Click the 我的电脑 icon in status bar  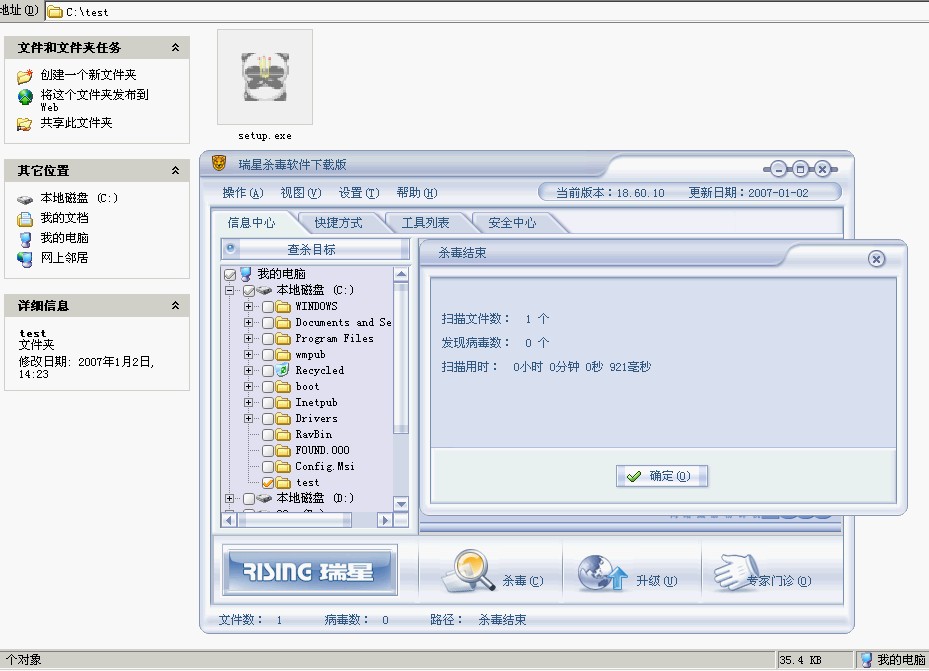[866, 660]
